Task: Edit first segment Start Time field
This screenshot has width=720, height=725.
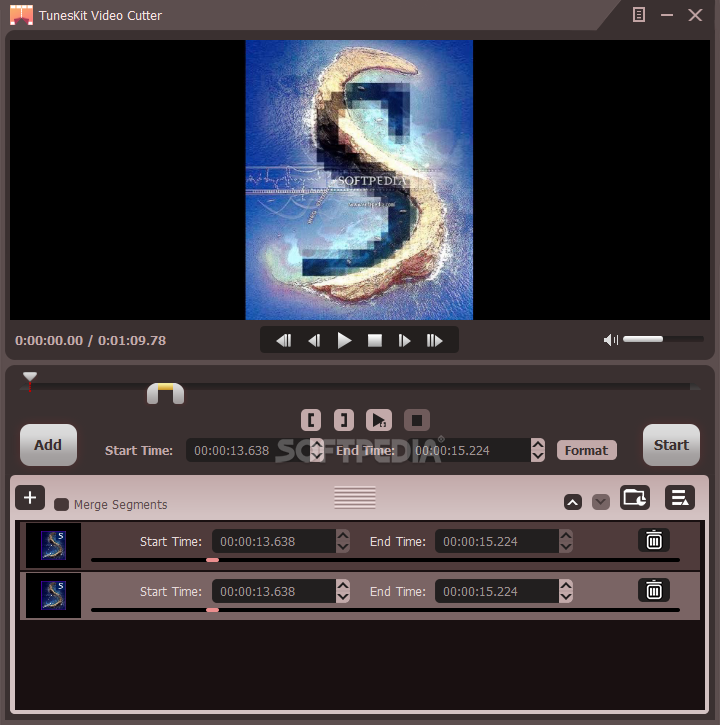Action: click(x=274, y=541)
